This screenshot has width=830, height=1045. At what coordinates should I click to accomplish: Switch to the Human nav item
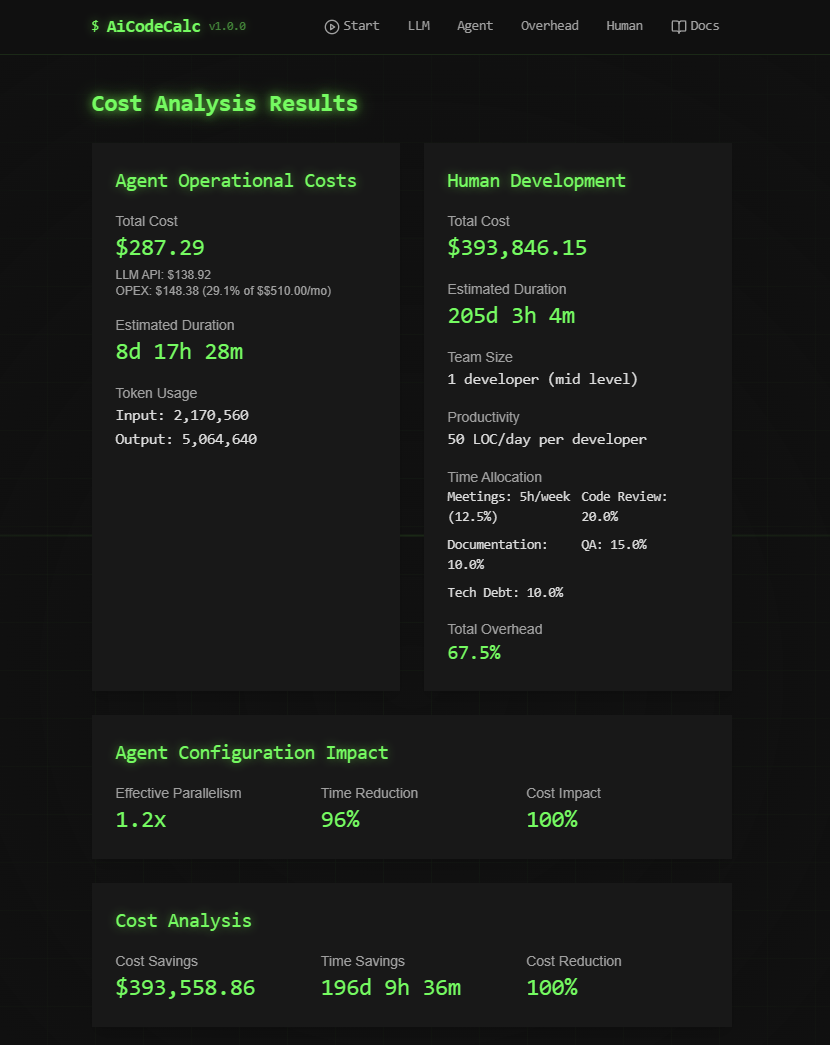coord(624,26)
